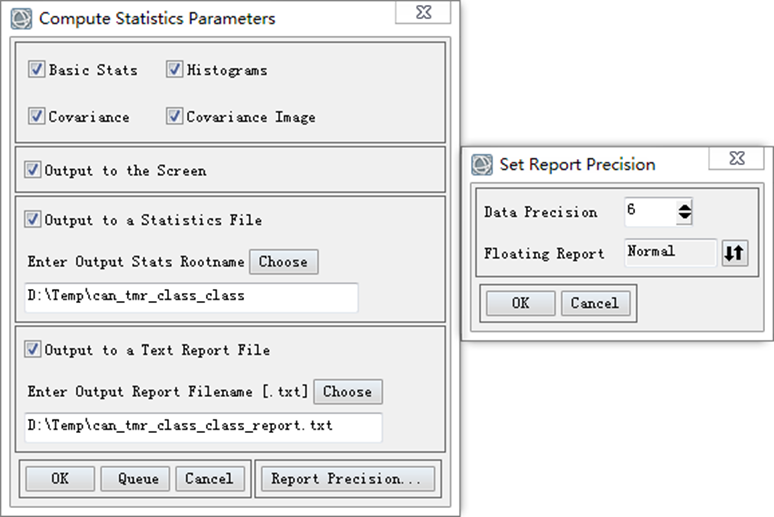Toggle the Histograms checkbox
The width and height of the screenshot is (774, 517).
coord(175,70)
